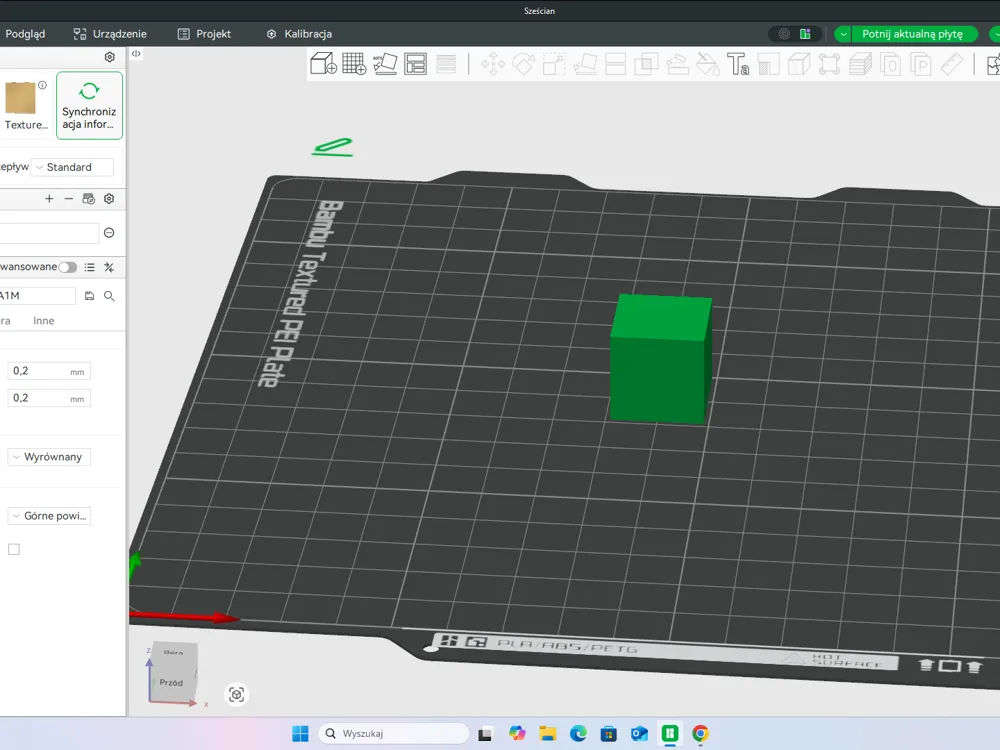1000x750 pixels.
Task: Click the square frame with corner handles icon
Action: pos(829,64)
